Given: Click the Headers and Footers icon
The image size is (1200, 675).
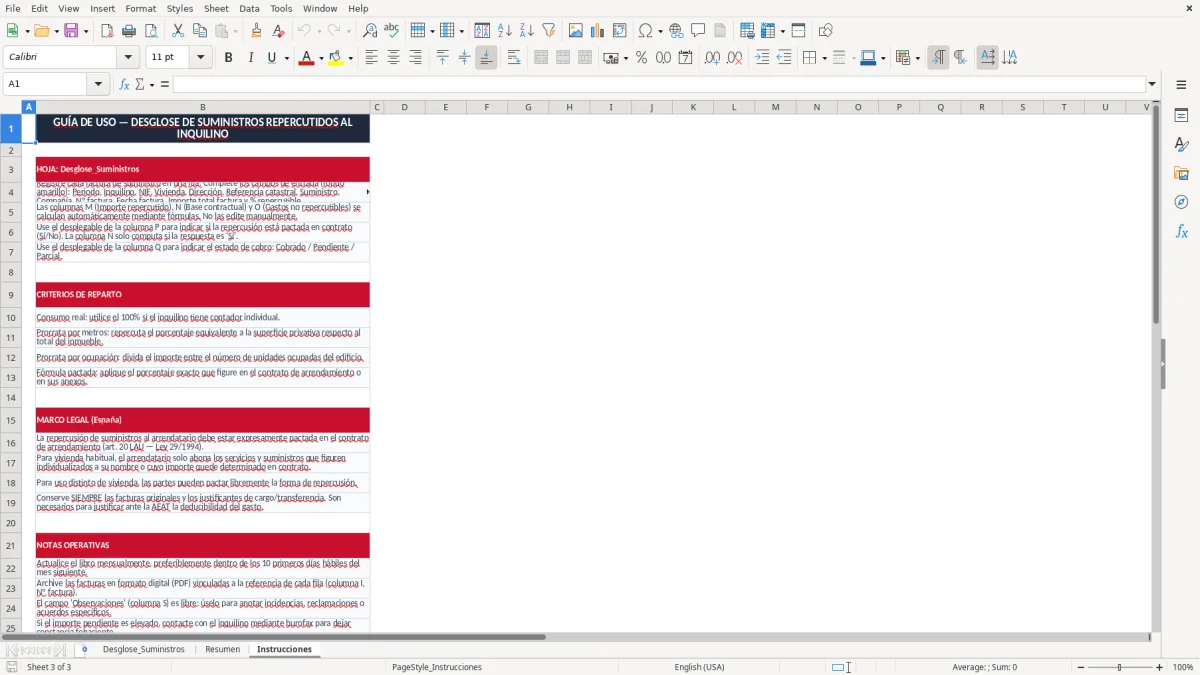Looking at the screenshot, I should point(721,31).
